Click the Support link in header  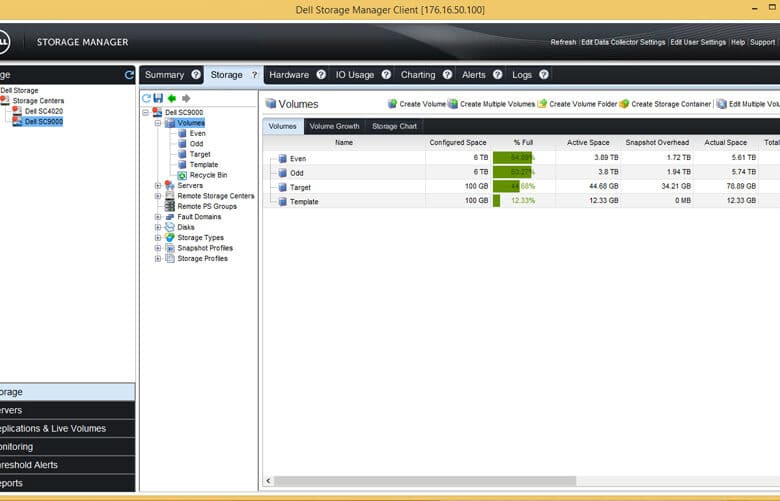click(763, 42)
